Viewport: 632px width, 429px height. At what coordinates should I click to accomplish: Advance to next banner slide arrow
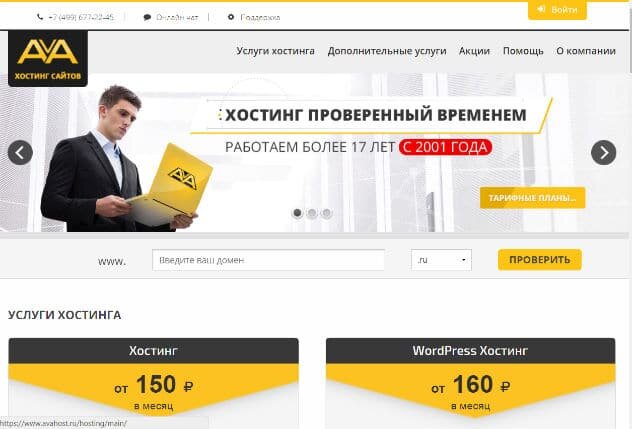coord(603,152)
